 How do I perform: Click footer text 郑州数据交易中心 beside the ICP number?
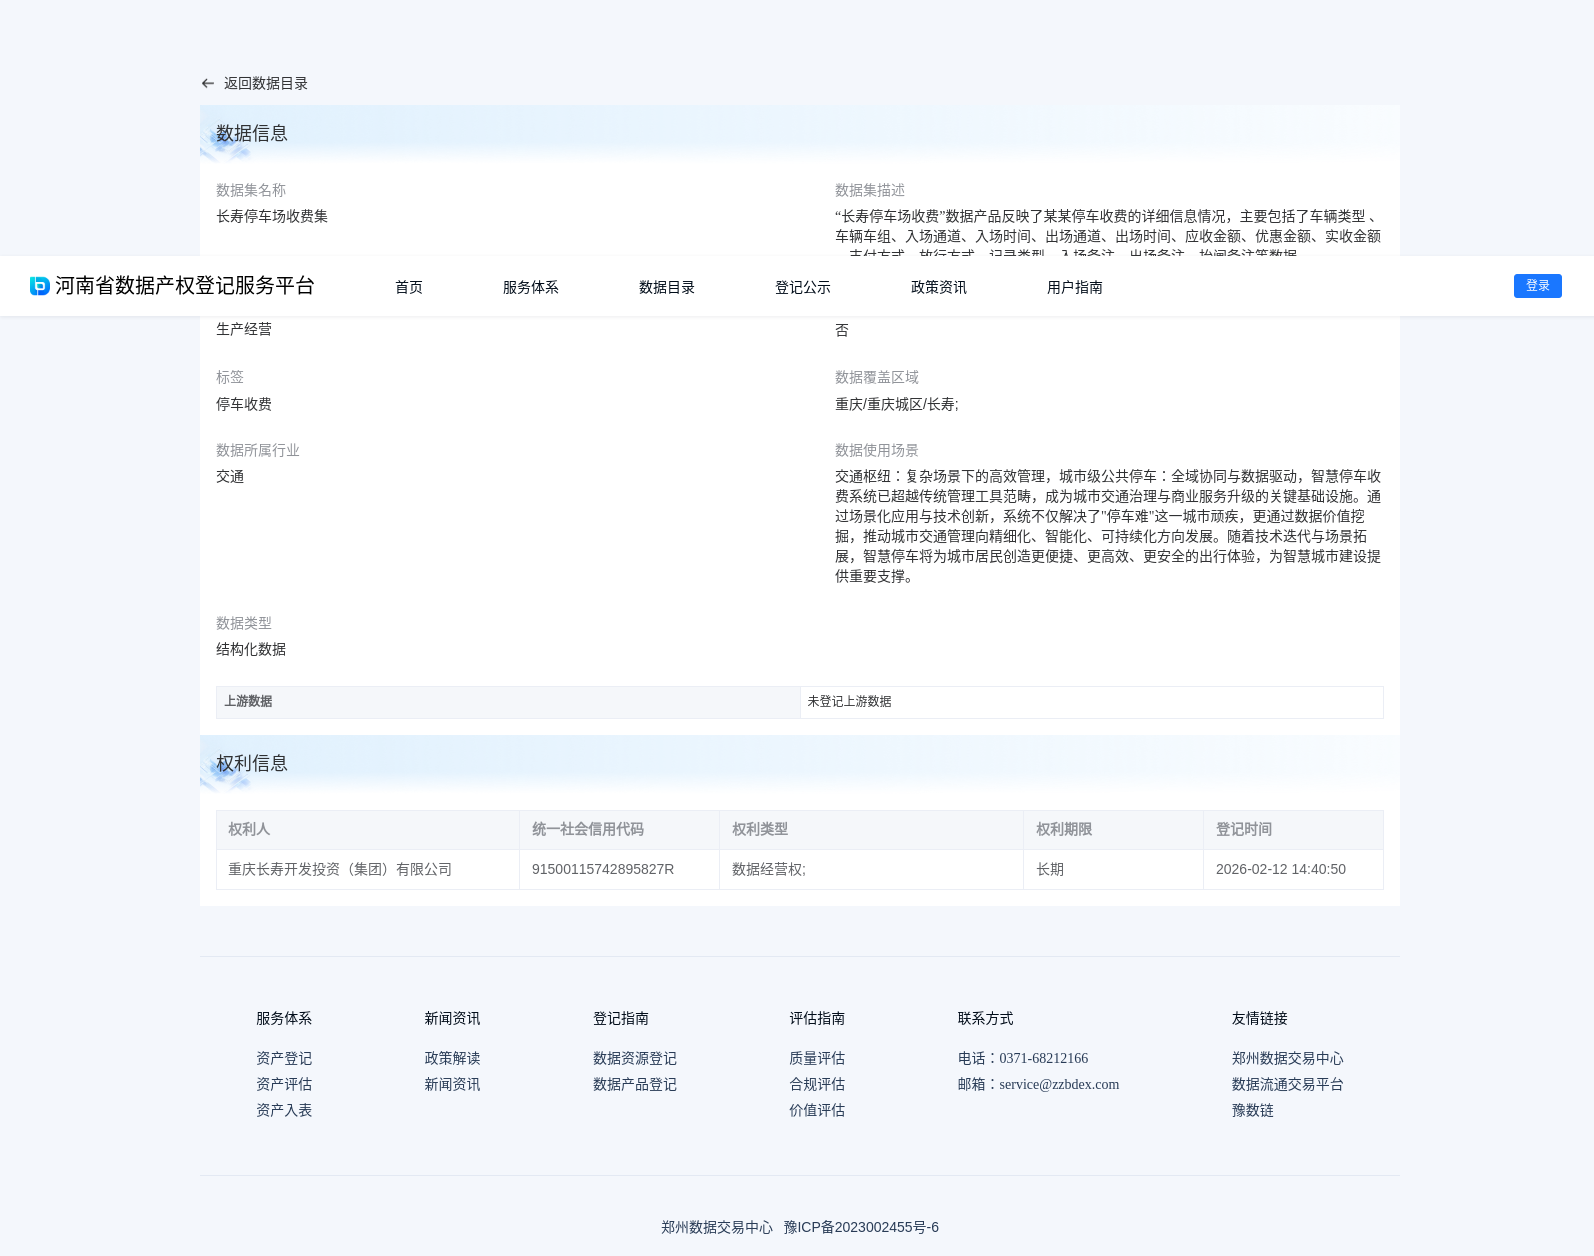point(717,1227)
